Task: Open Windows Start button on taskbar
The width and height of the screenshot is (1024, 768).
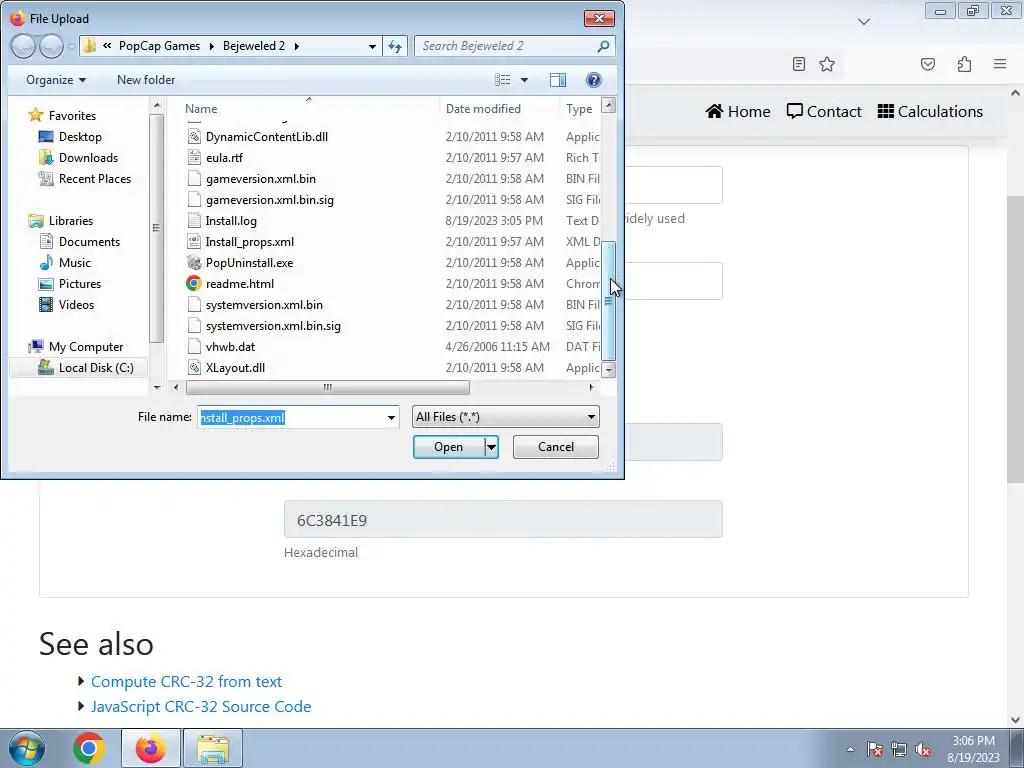Action: click(x=27, y=748)
